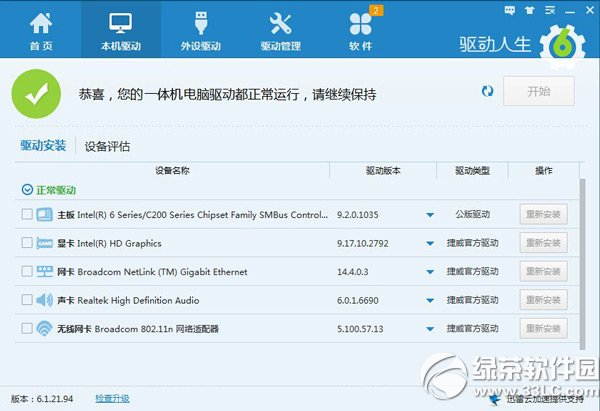Open the feedback chat icon in title bar

(x=510, y=10)
